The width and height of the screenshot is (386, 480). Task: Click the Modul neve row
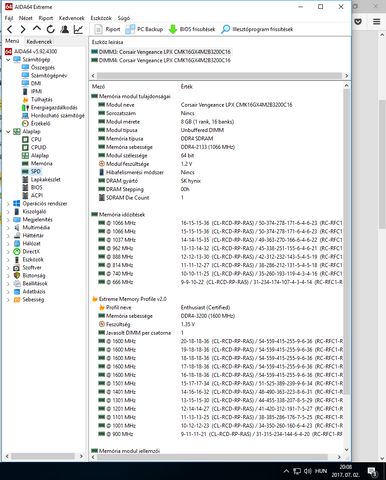217,105
